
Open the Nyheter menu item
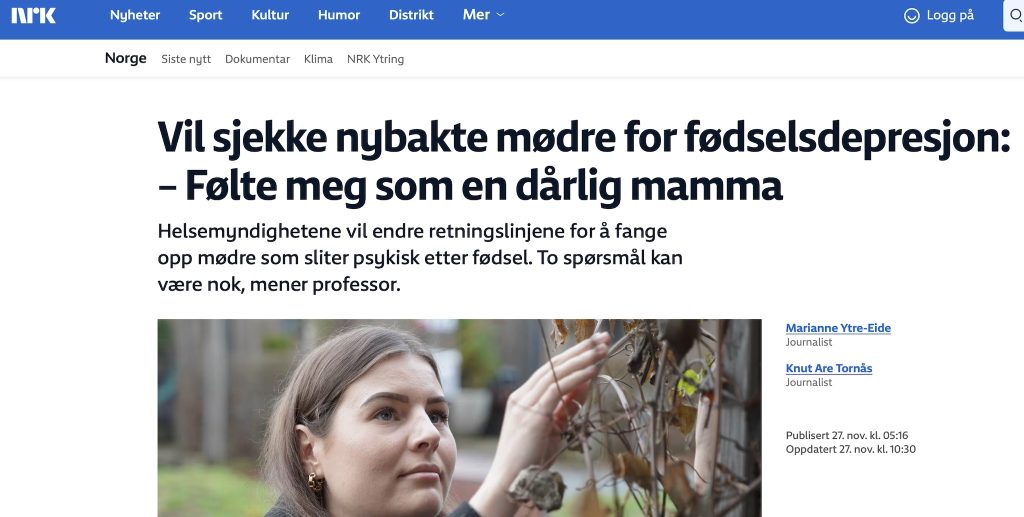[135, 16]
